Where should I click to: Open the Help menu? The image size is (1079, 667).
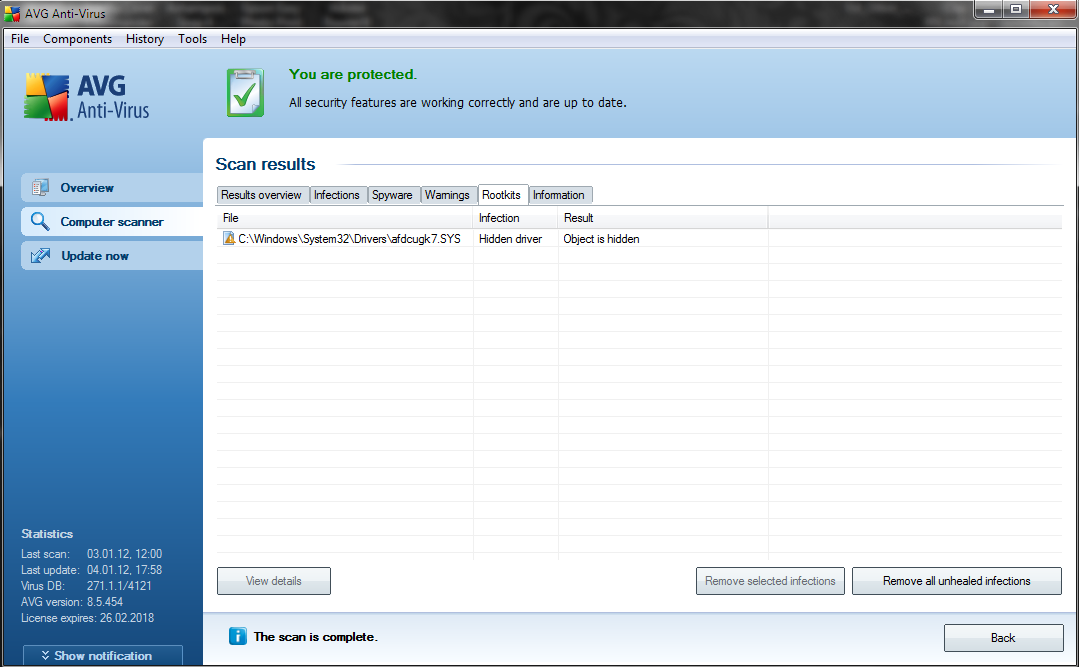(x=233, y=39)
